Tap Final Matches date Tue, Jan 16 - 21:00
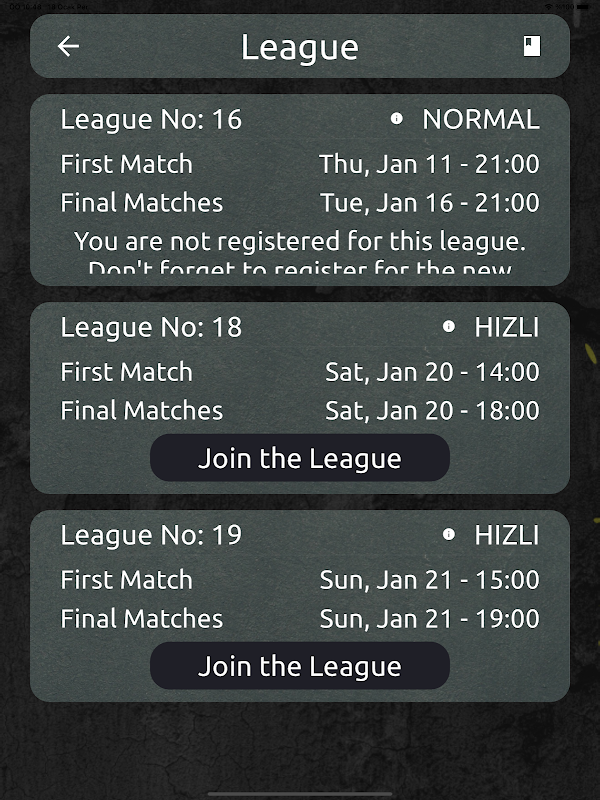This screenshot has height=800, width=600. tap(430, 203)
